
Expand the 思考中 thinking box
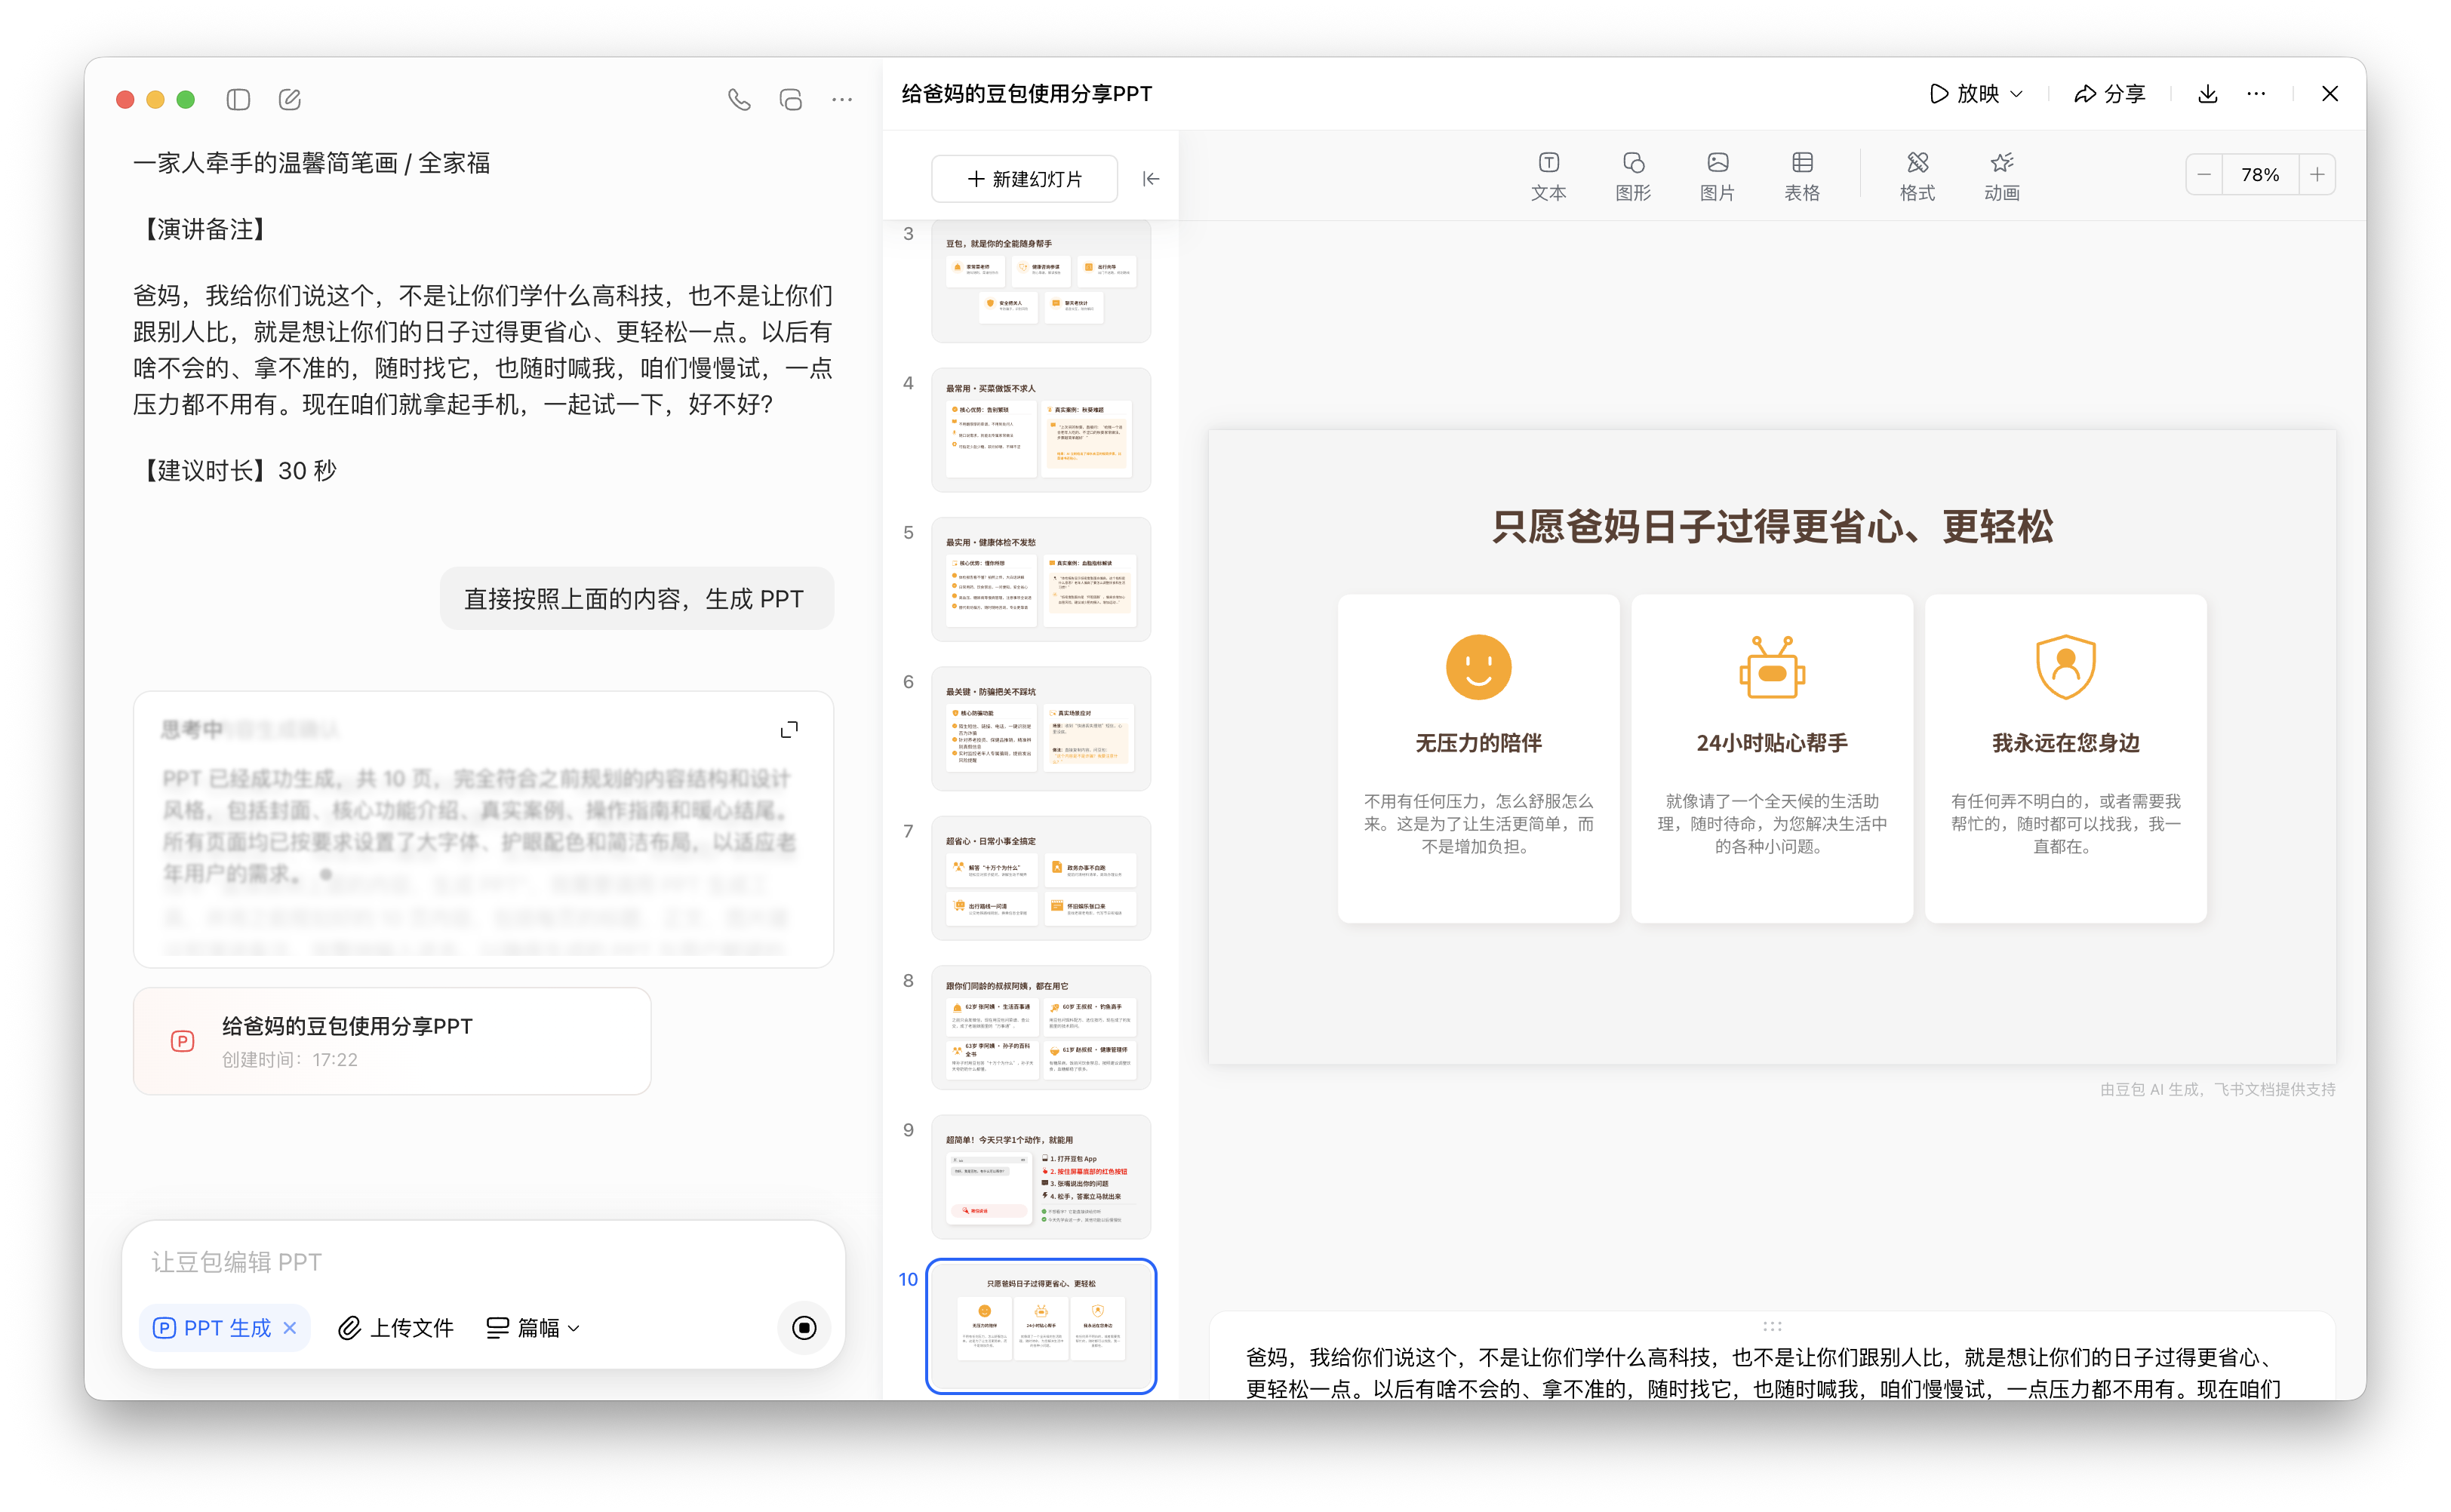pyautogui.click(x=789, y=730)
